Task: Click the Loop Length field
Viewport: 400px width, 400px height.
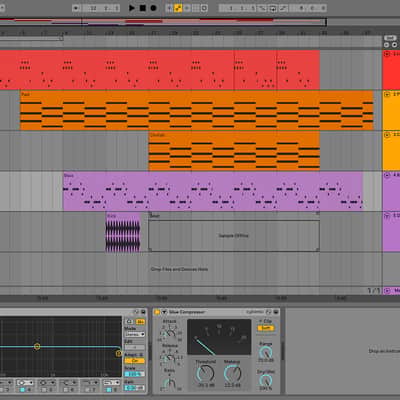Action: pos(308,8)
